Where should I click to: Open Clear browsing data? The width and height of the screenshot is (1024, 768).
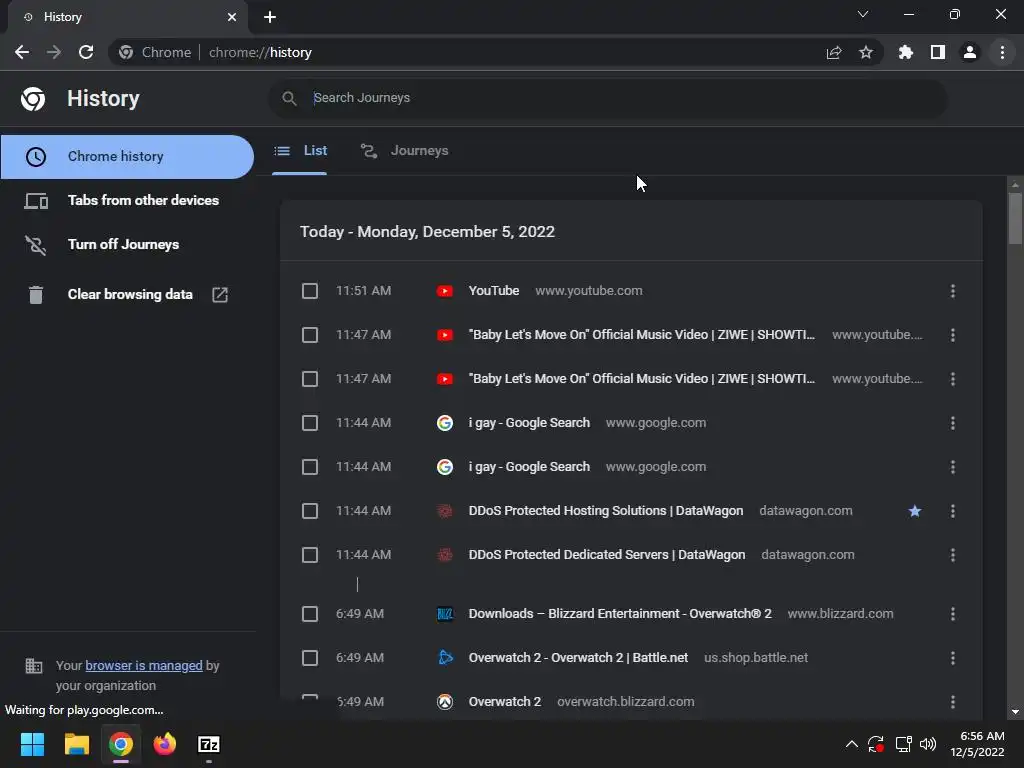click(x=130, y=295)
